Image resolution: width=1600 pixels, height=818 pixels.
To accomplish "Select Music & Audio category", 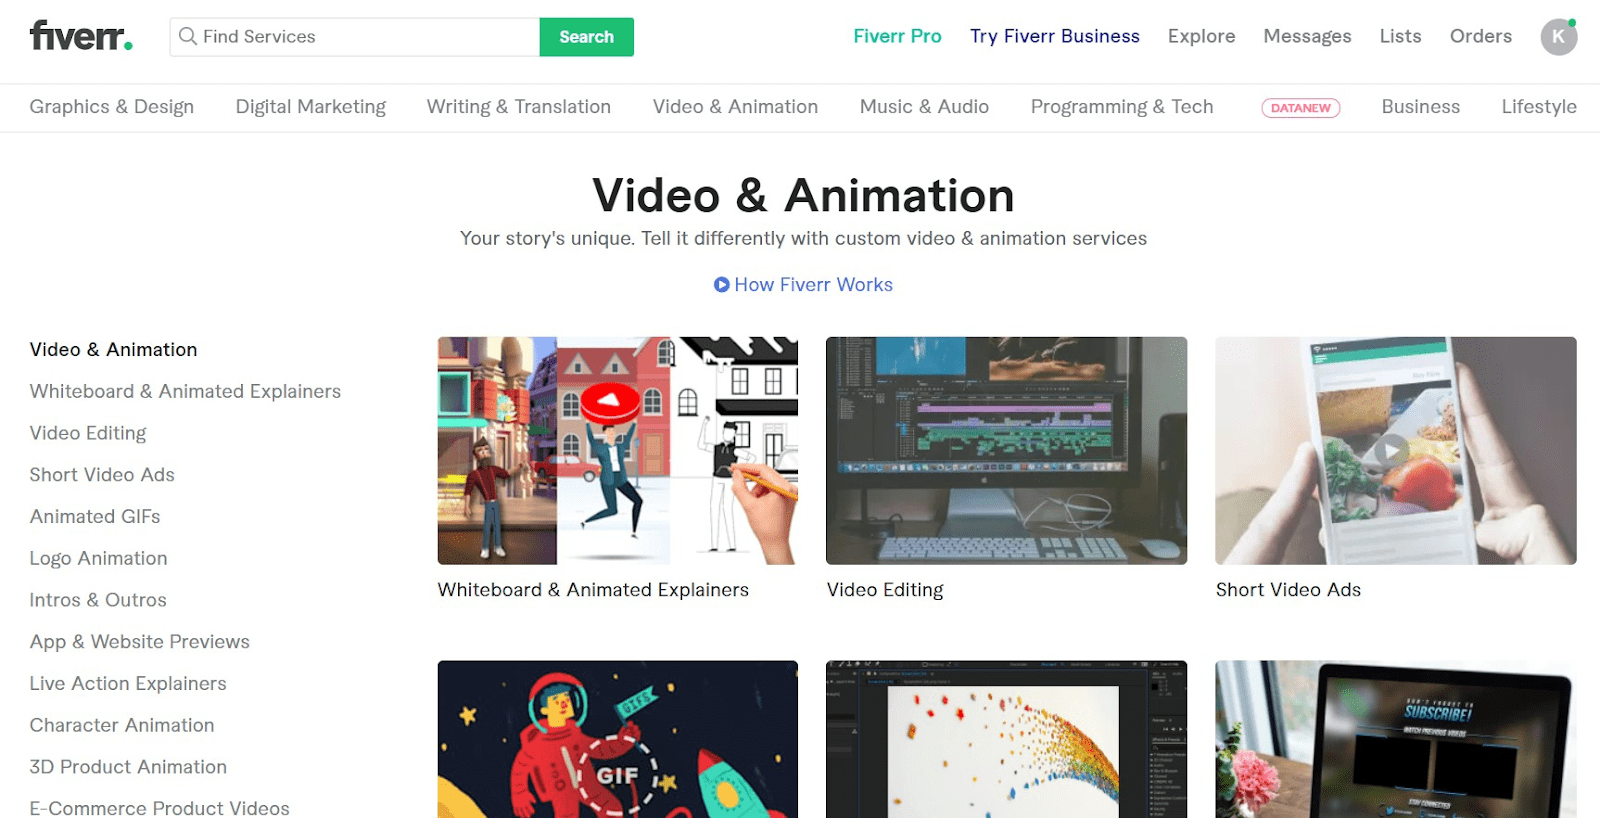I will [x=924, y=107].
